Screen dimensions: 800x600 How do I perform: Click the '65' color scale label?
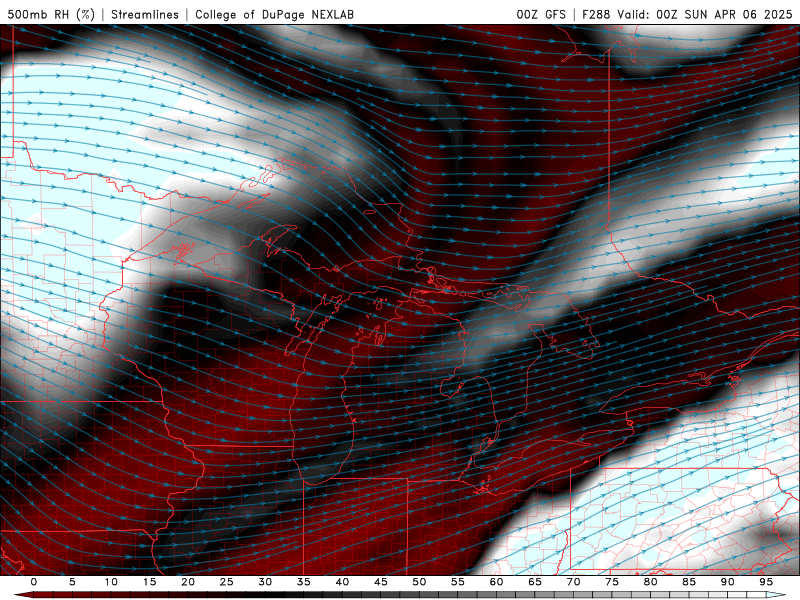535,582
